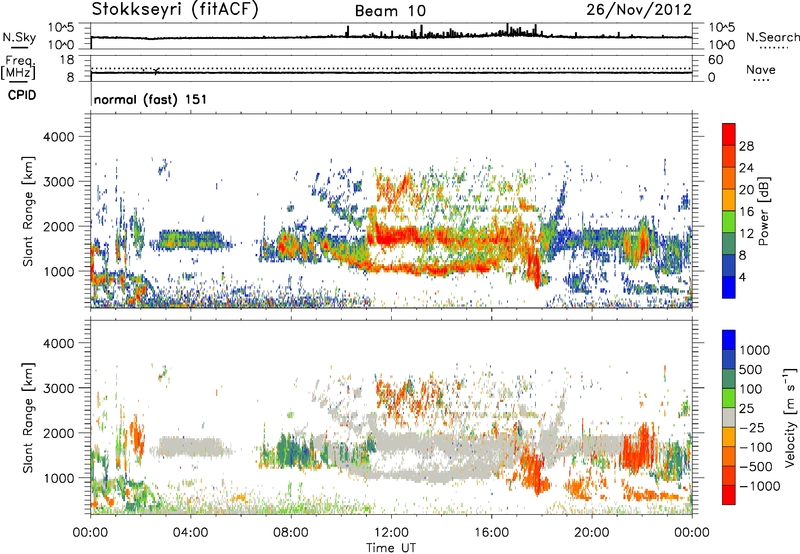Click the 2000 km tick in power panel
The image size is (800, 554).
click(x=58, y=226)
